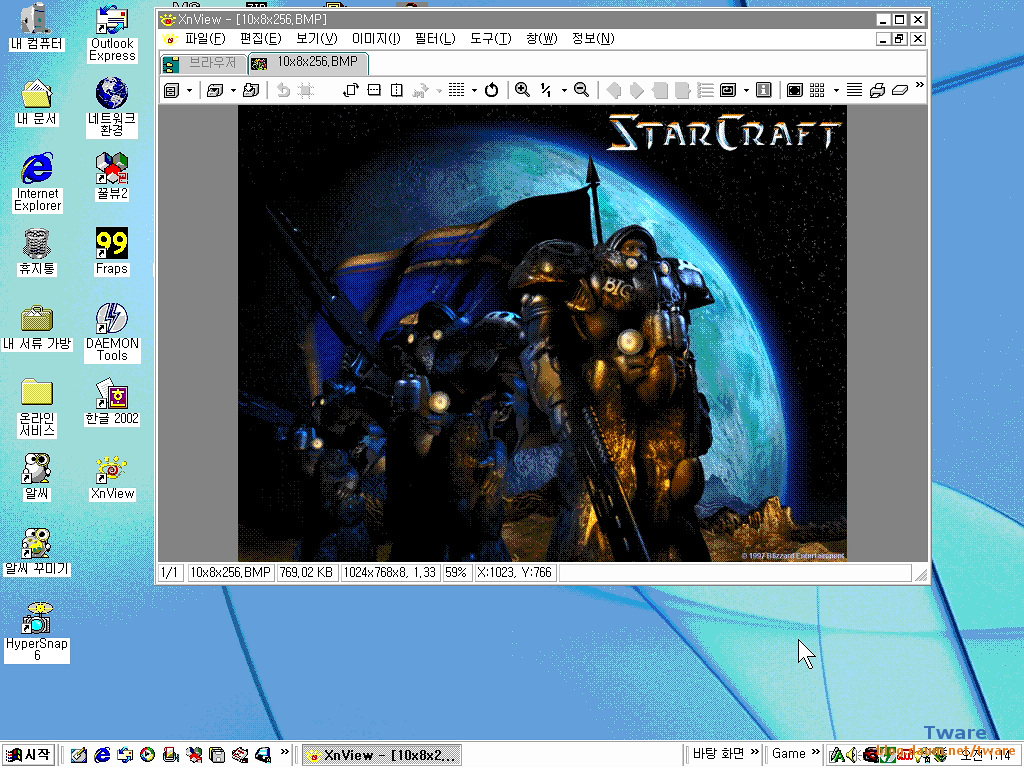The width and height of the screenshot is (1024, 768).
Task: Select the 네트워크 환경 desktop icon
Action: coord(112,107)
